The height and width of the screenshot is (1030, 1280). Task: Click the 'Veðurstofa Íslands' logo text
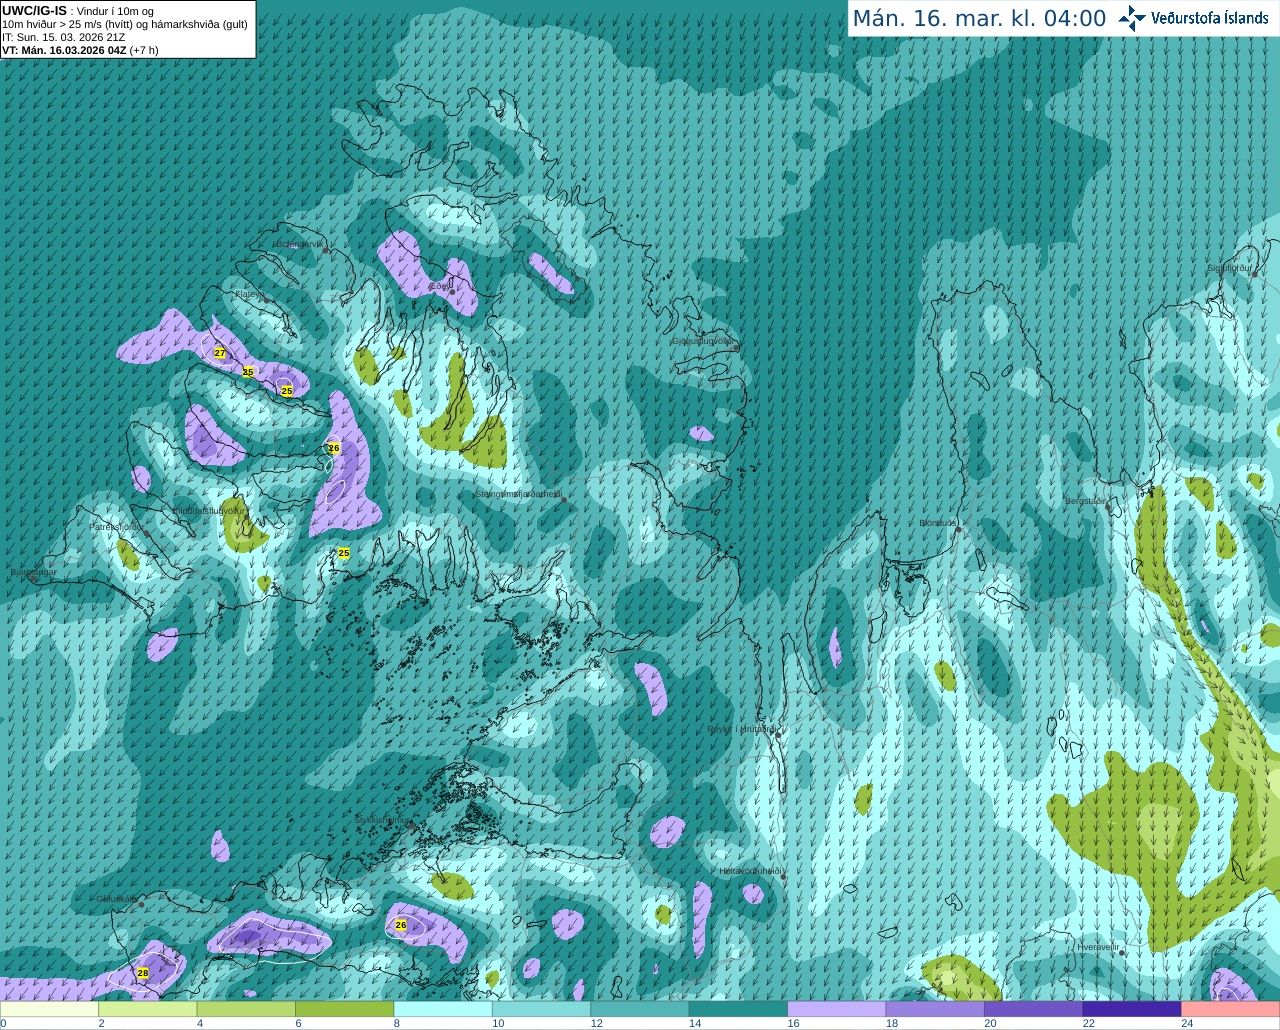pos(1209,18)
